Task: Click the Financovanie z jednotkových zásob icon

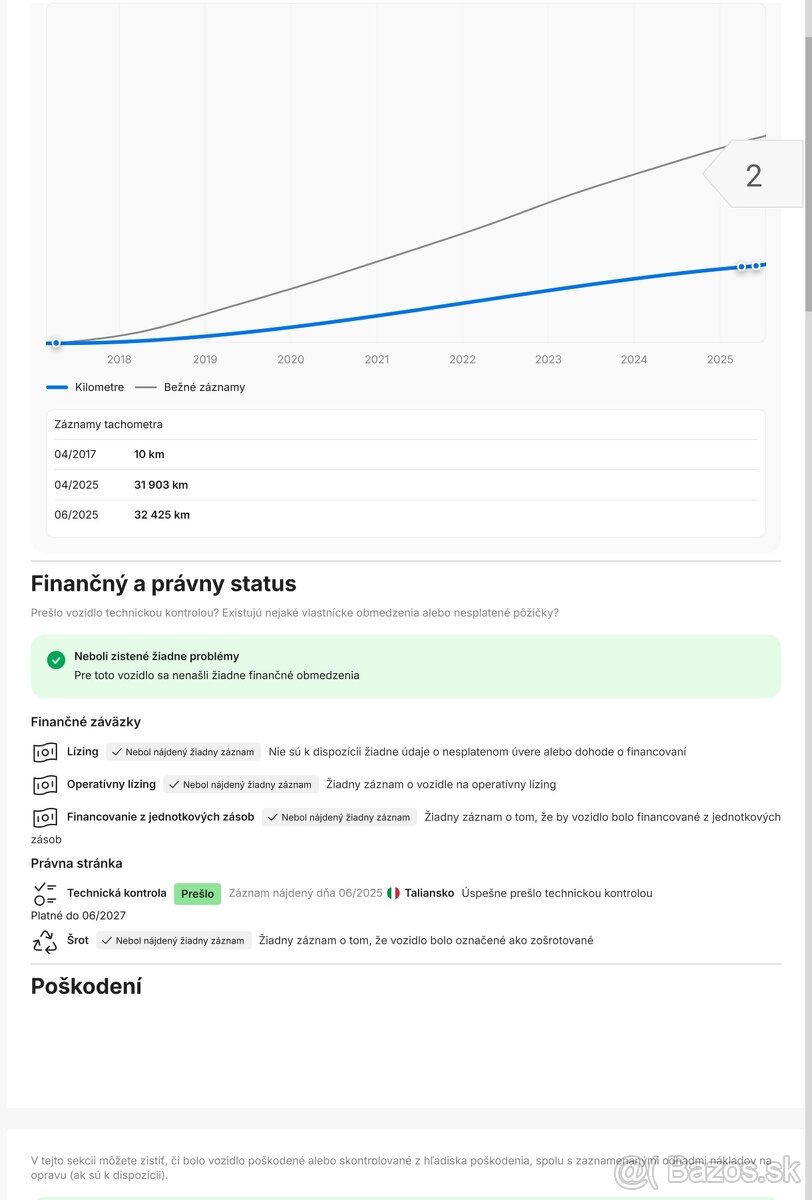Action: click(45, 817)
